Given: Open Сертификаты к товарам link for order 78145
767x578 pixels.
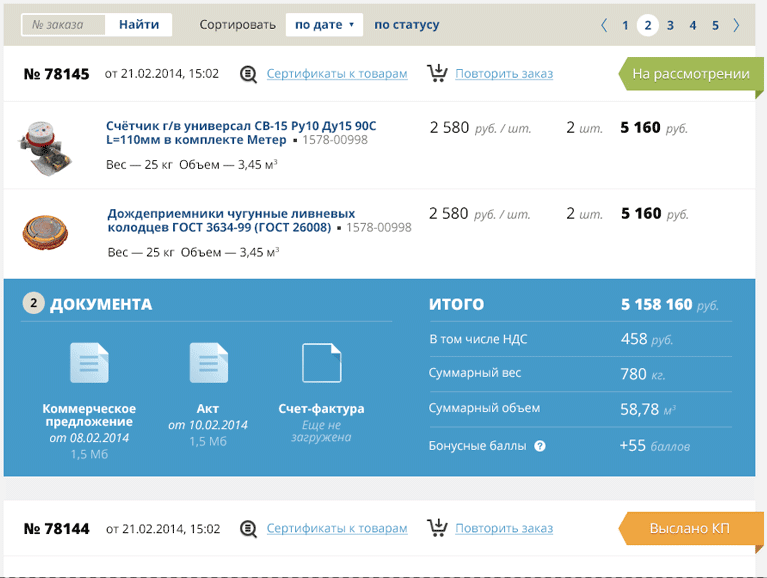Looking at the screenshot, I should point(337,74).
